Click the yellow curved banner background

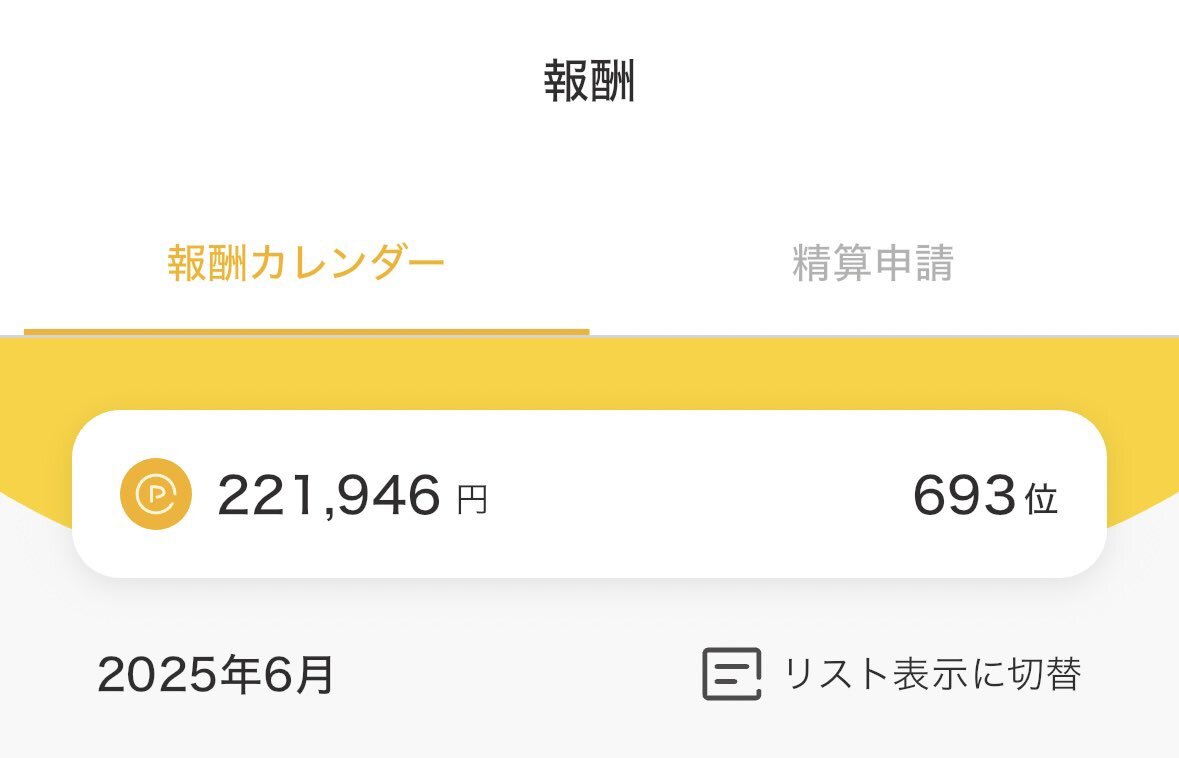click(x=590, y=374)
